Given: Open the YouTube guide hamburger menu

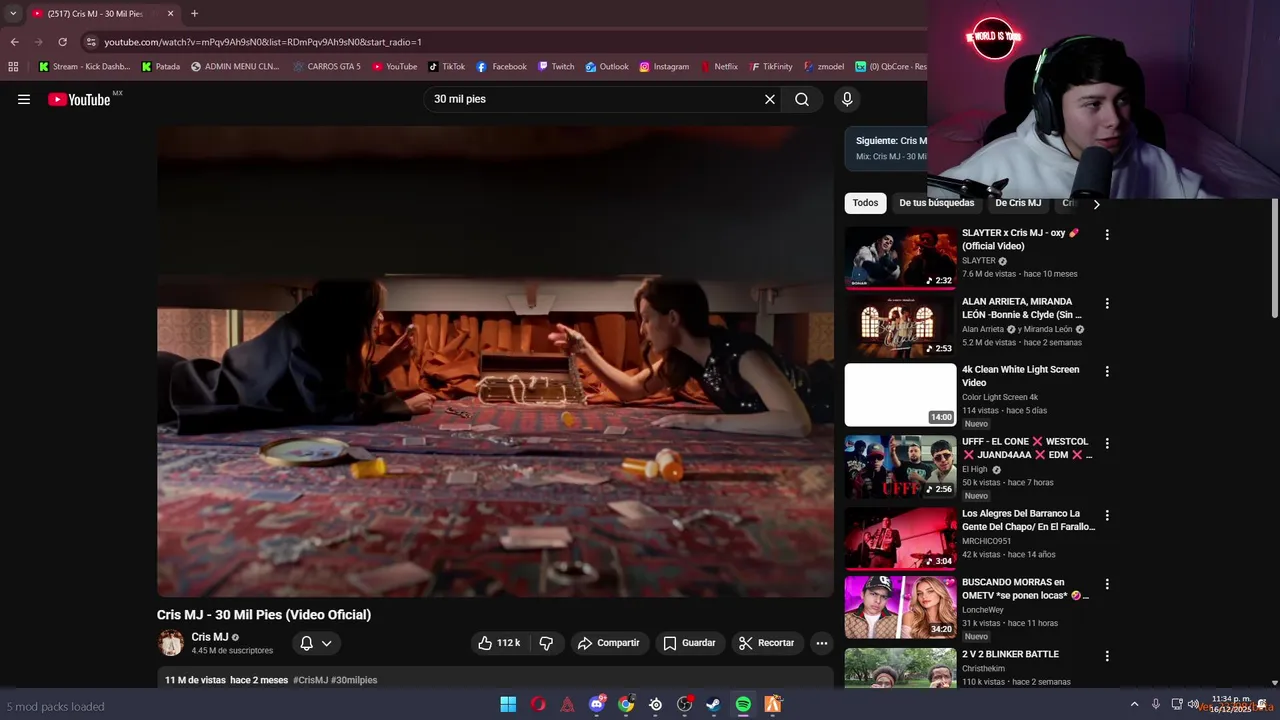Looking at the screenshot, I should [x=24, y=99].
